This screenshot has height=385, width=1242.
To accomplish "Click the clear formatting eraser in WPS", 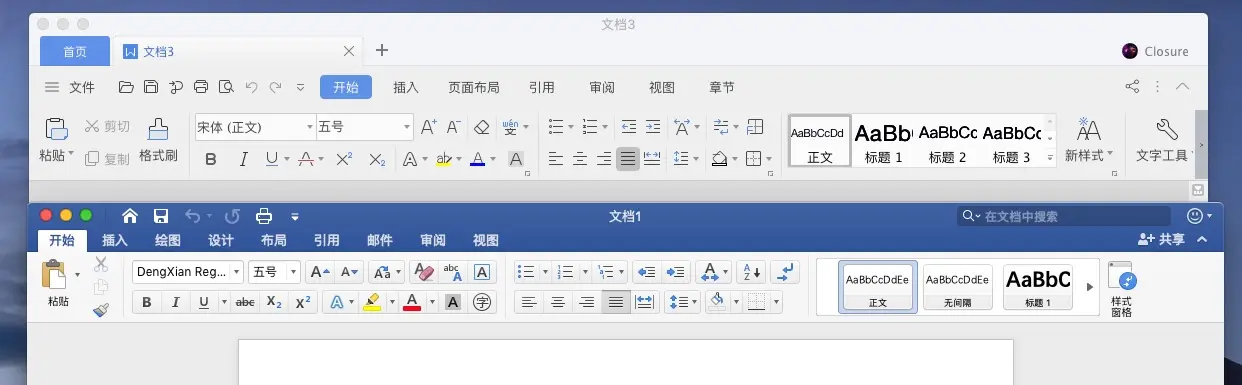I will (x=481, y=127).
